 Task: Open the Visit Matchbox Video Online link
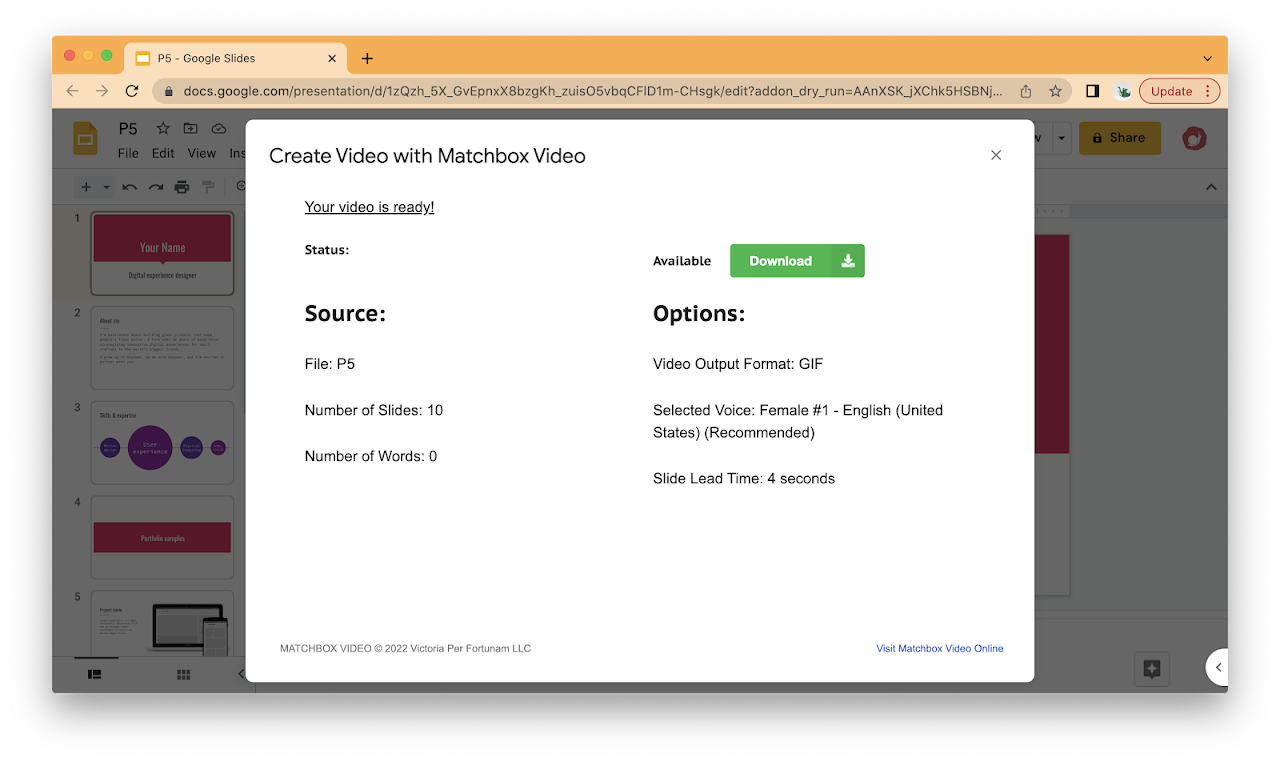pos(940,649)
